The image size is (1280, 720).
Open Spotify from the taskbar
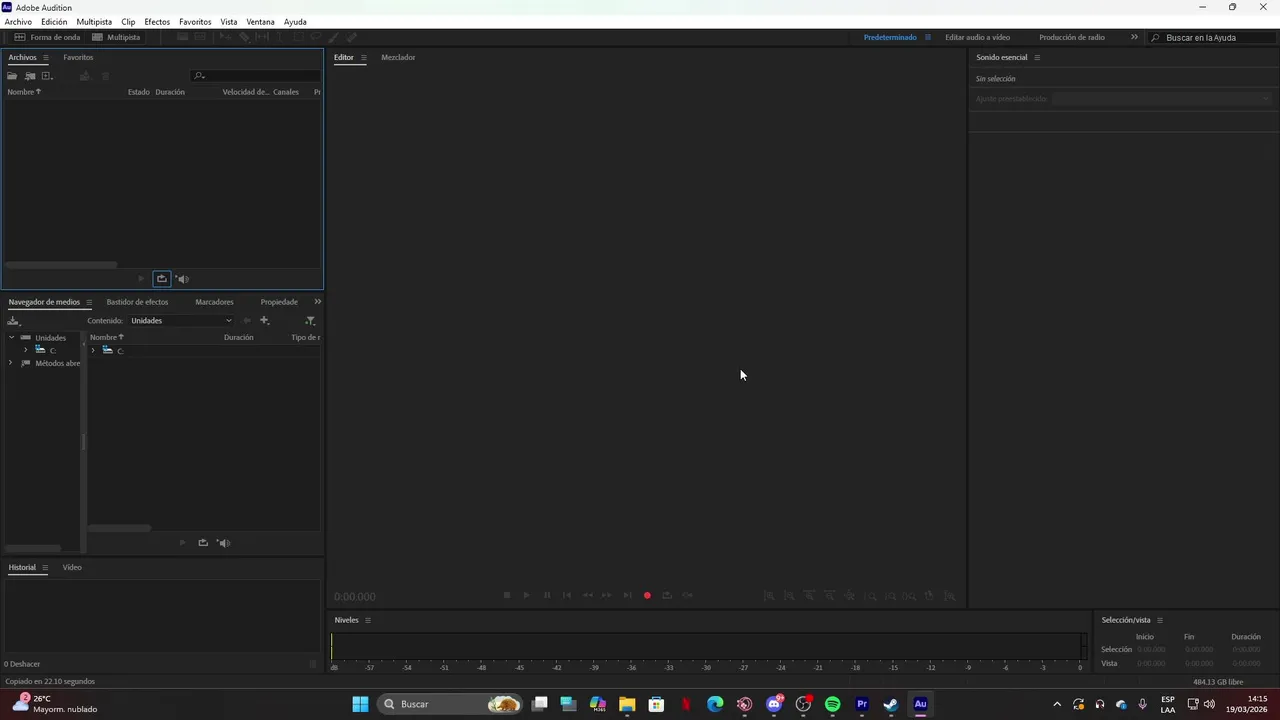click(833, 704)
